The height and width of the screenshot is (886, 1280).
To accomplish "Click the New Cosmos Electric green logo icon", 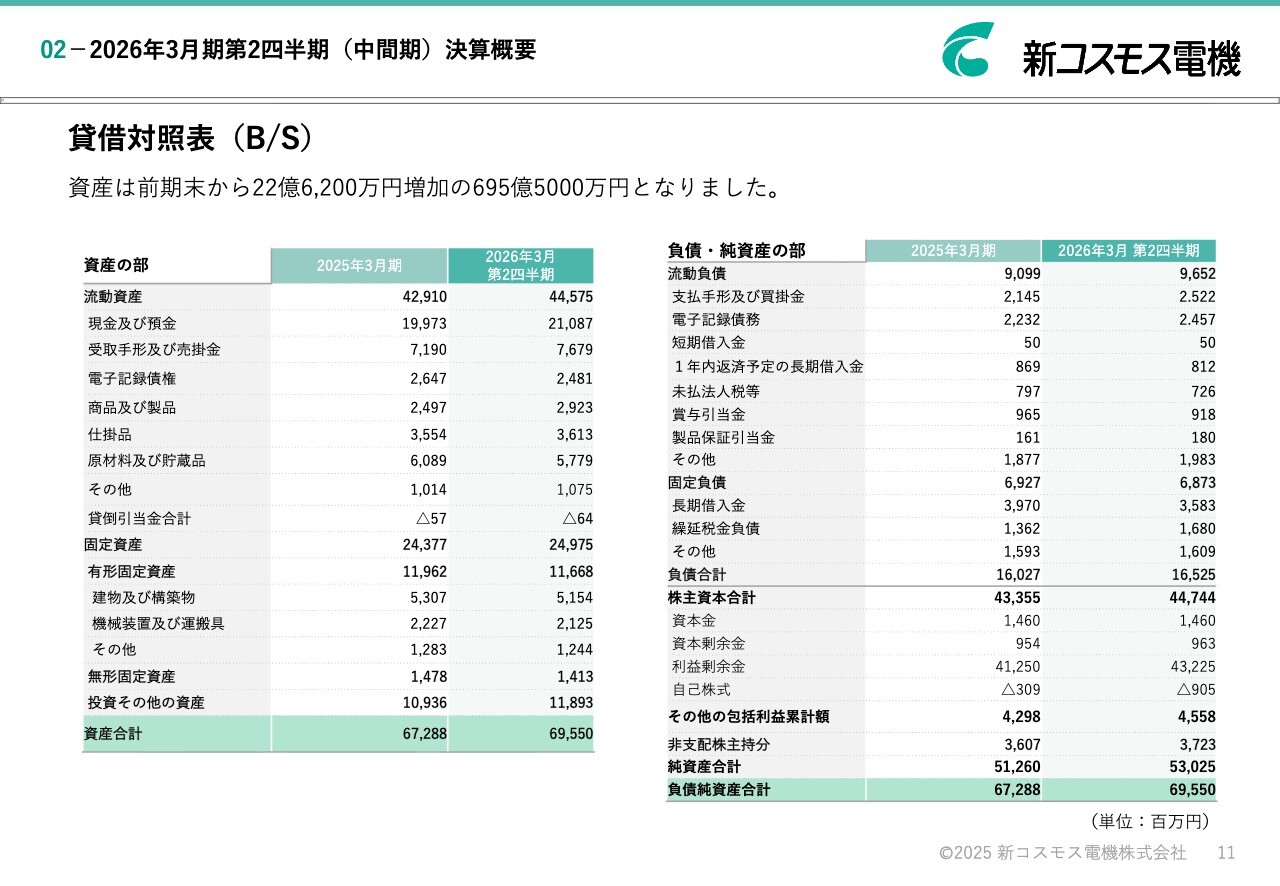I will [968, 50].
